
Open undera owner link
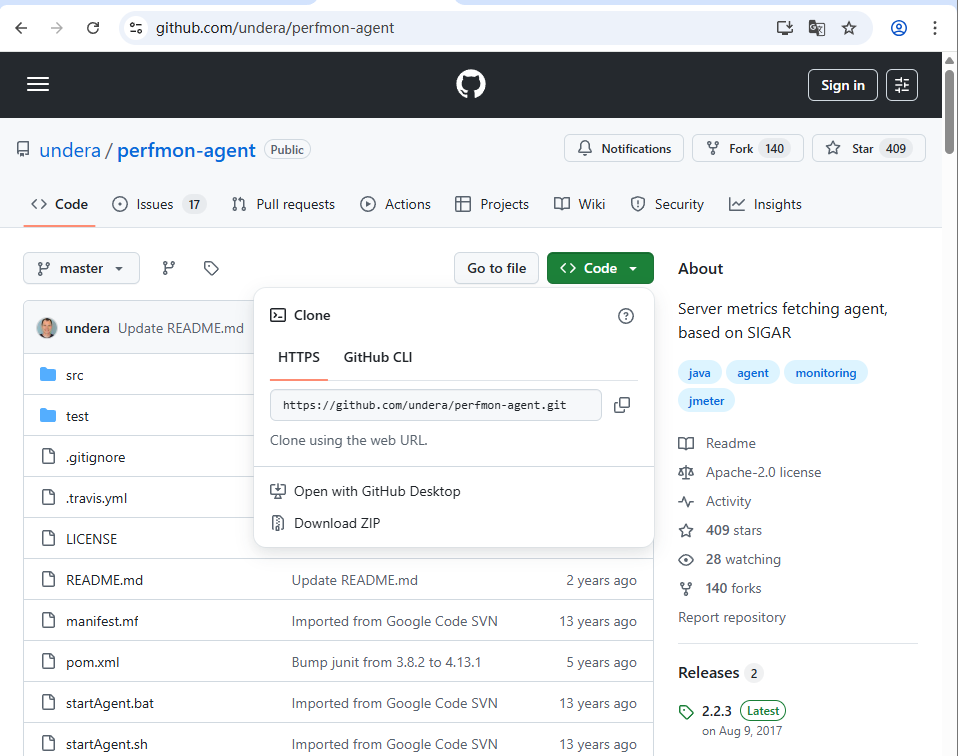70,150
